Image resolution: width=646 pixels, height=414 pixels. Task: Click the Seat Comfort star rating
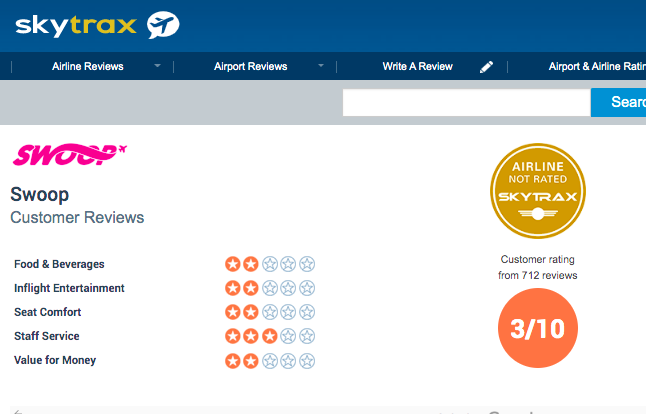tap(270, 312)
